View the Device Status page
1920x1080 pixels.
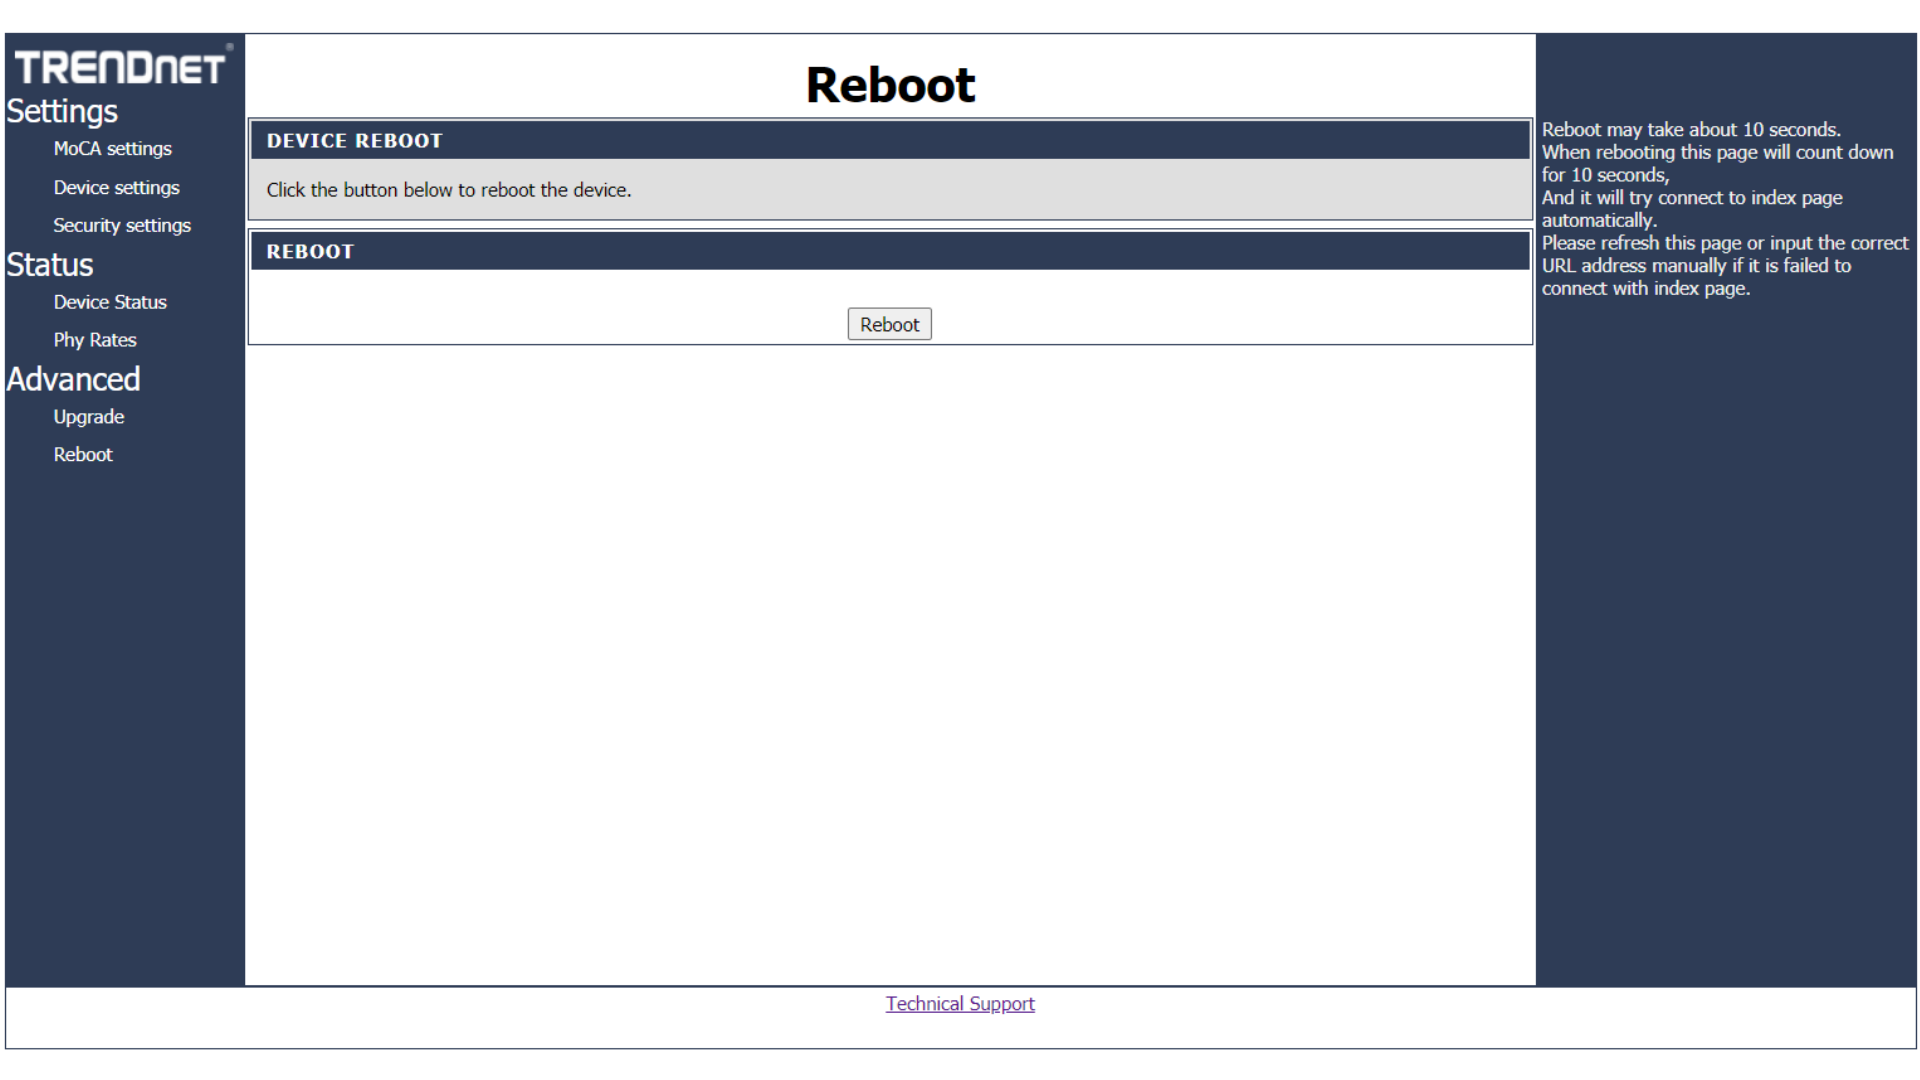tap(110, 302)
